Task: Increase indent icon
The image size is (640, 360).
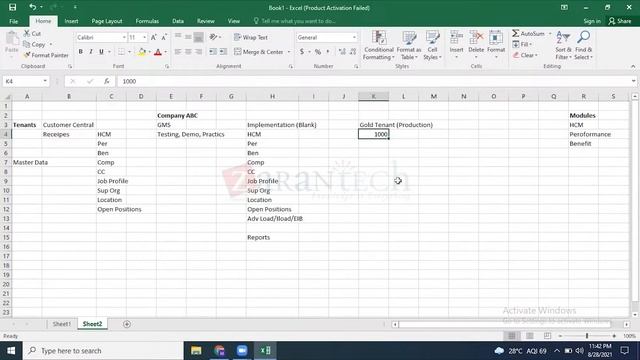Action: (x=223, y=52)
